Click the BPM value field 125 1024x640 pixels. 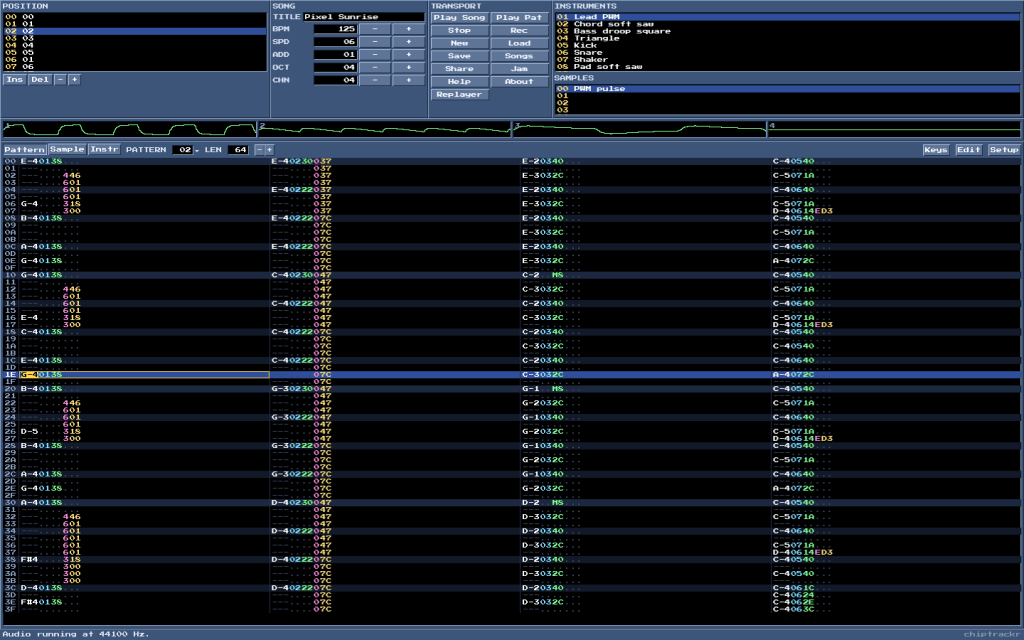click(x=335, y=29)
